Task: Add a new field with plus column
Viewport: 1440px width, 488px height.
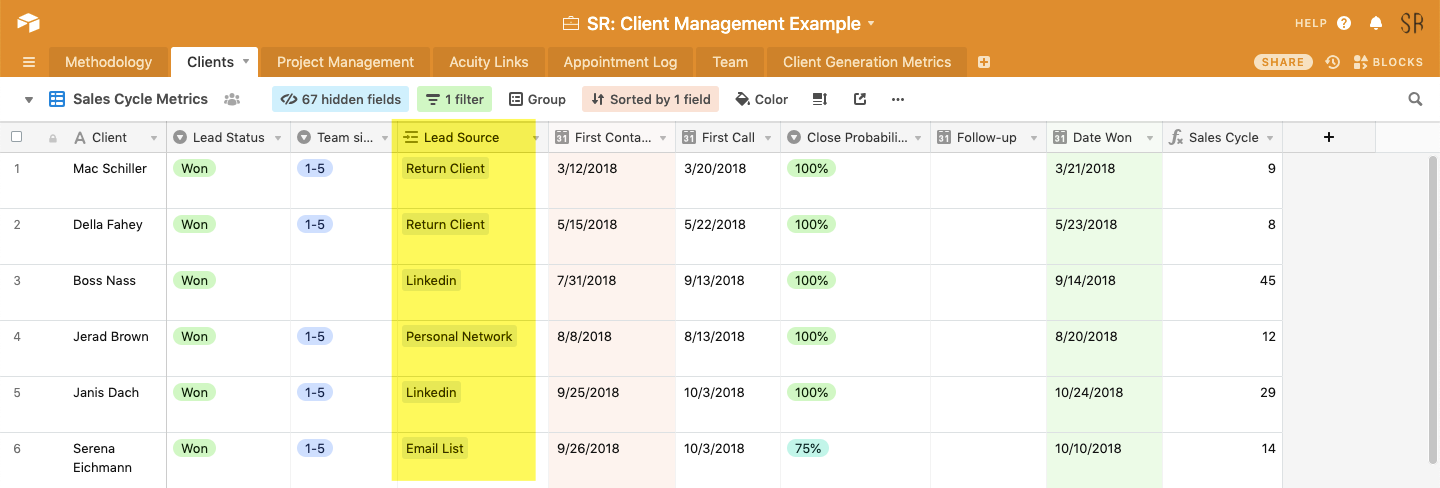Action: click(x=1328, y=137)
